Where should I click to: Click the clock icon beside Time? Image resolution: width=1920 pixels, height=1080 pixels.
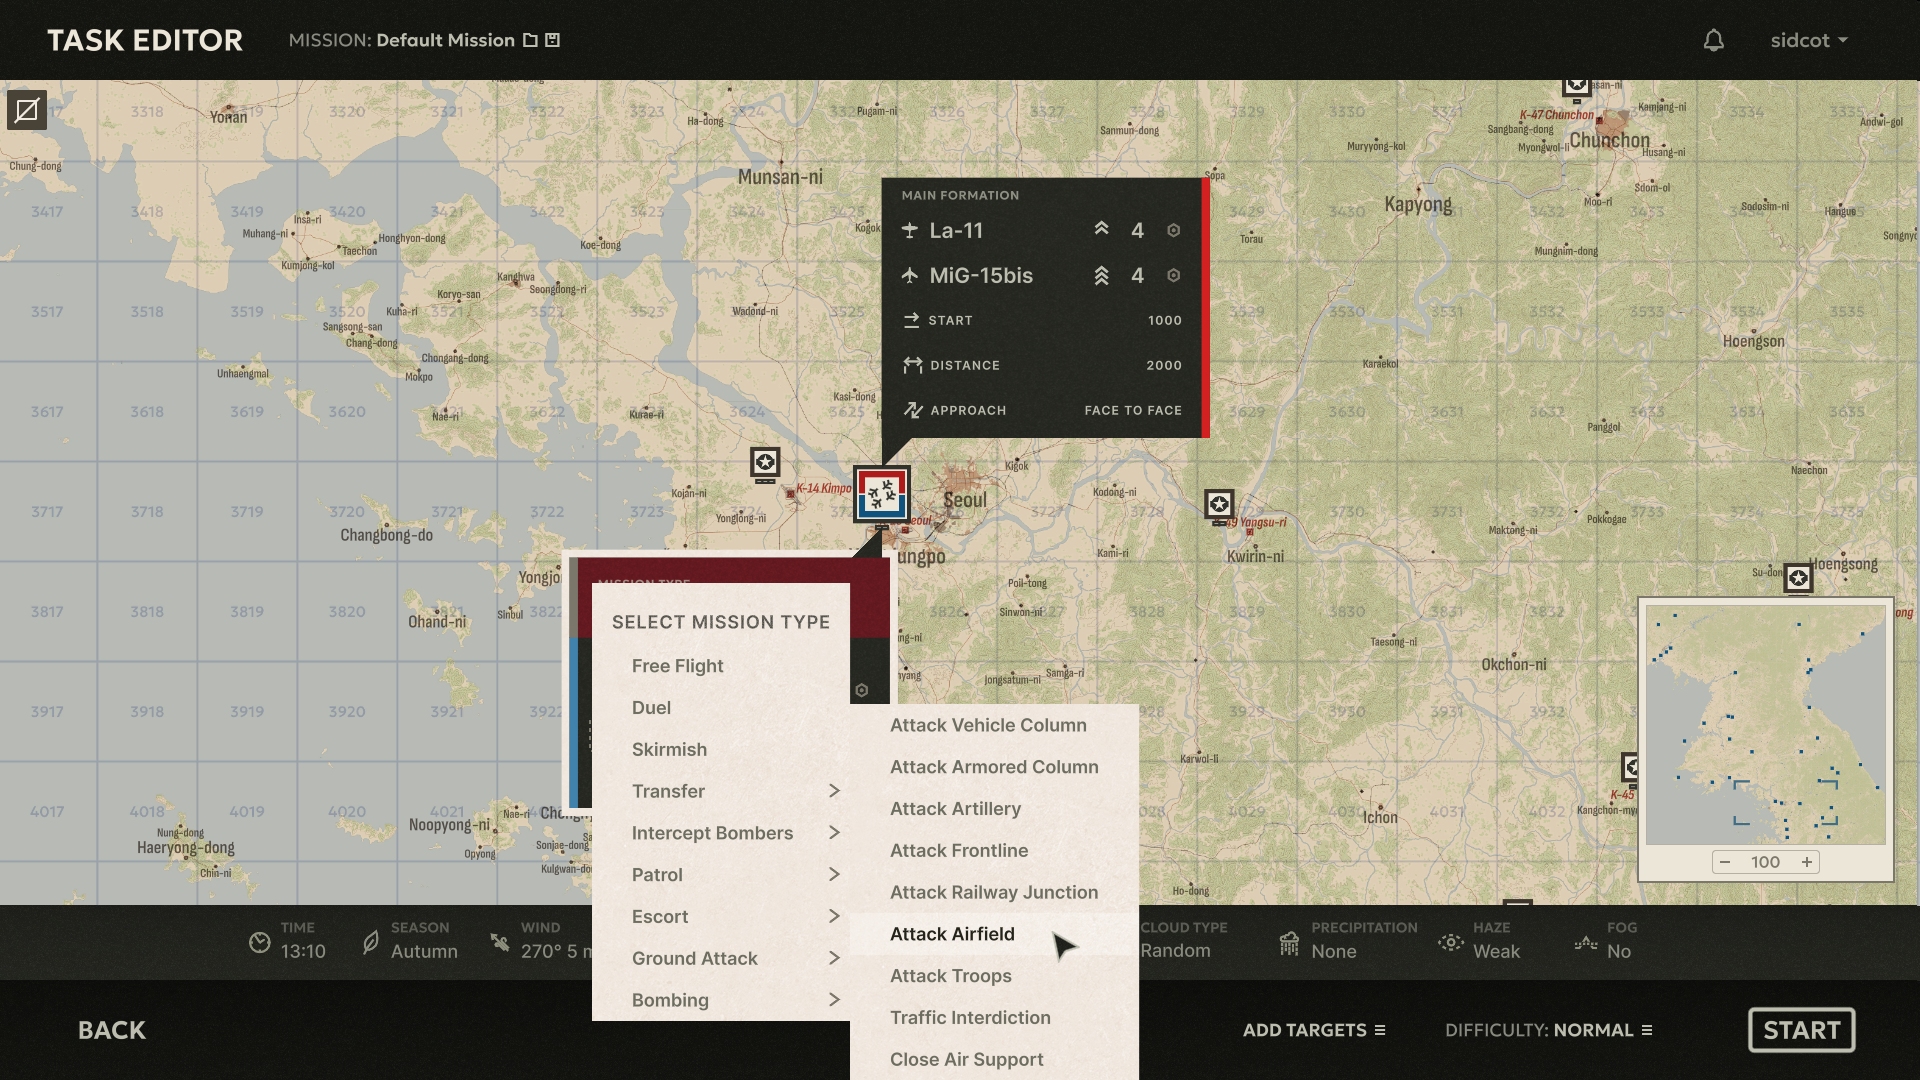(x=260, y=942)
